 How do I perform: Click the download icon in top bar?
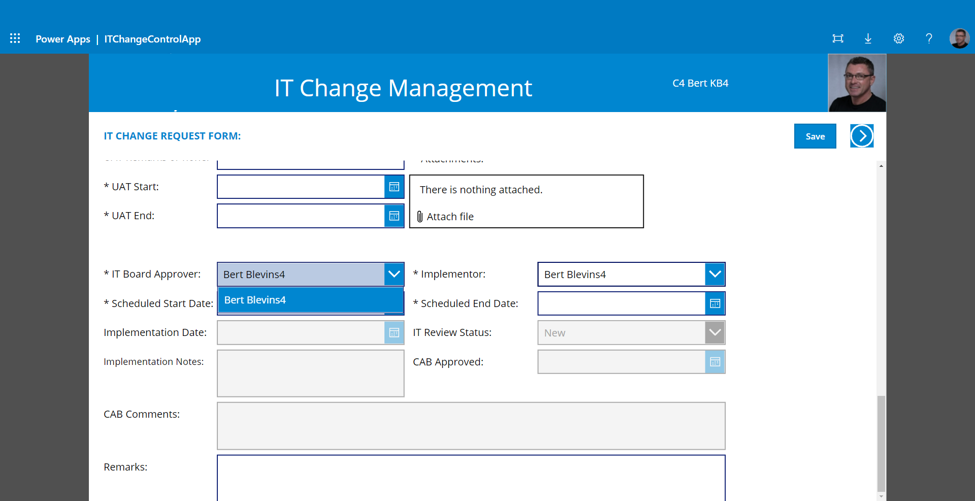(x=868, y=39)
